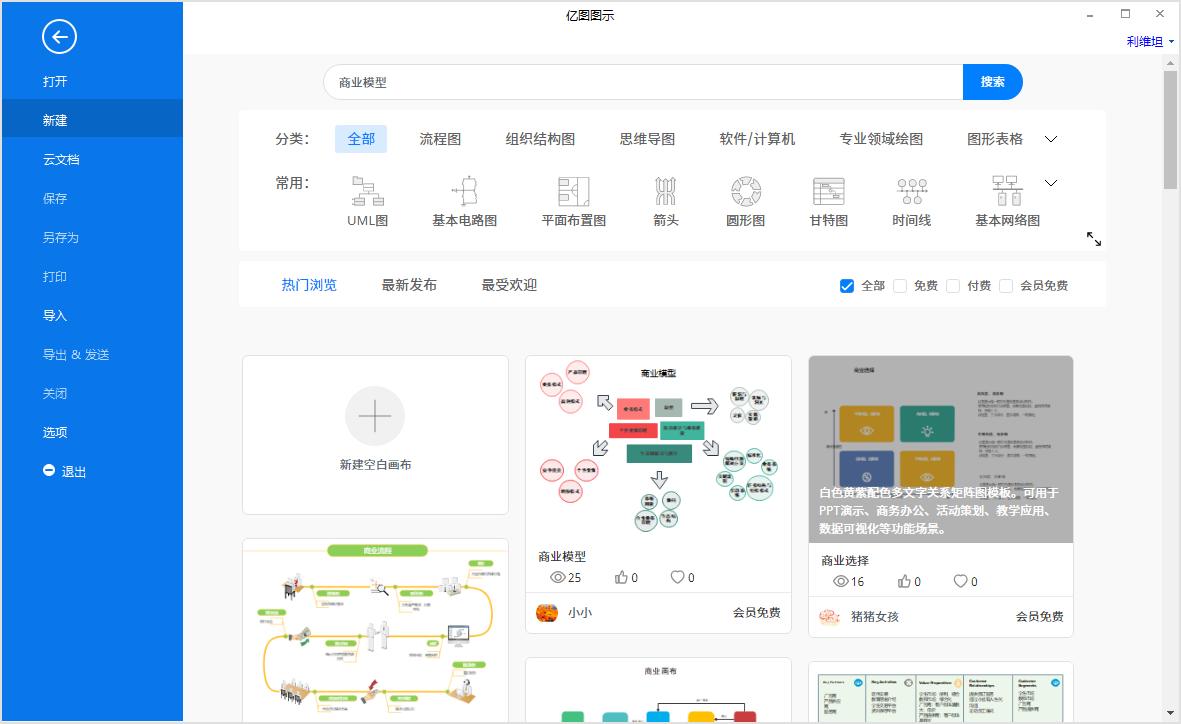Expand the 常用 templates row

pos(1050,183)
